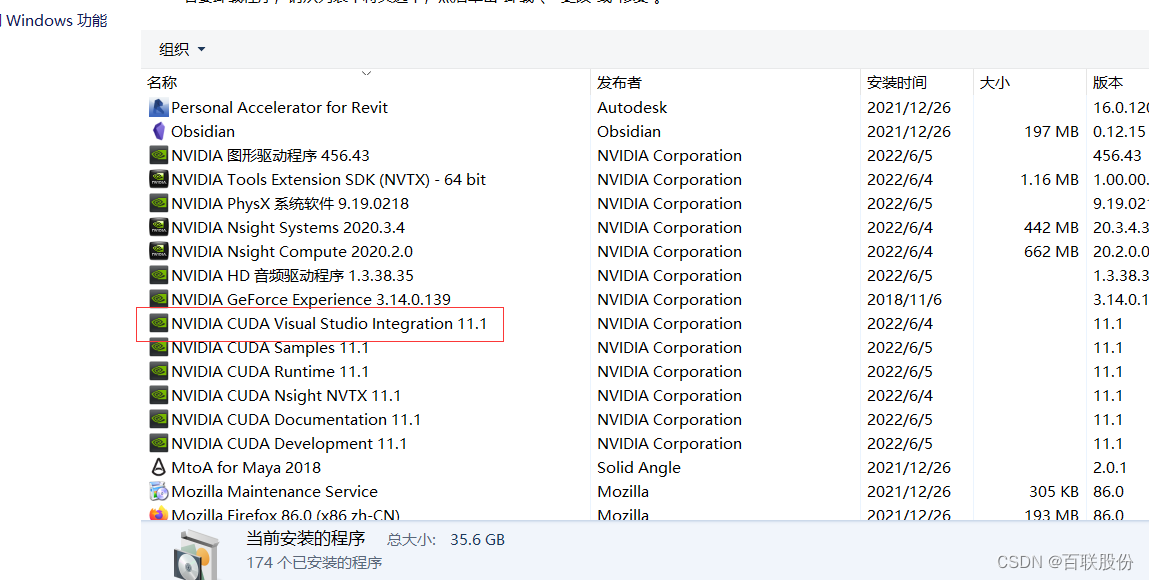Click the NVIDIA CUDA Samples 11.1 icon
Image resolution: width=1149 pixels, height=580 pixels.
[x=158, y=348]
